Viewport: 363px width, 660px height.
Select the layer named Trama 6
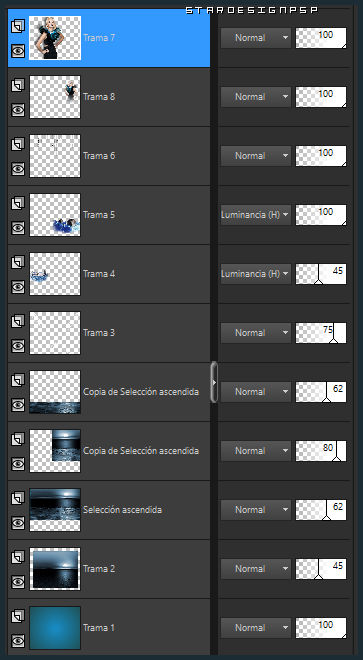[x=99, y=156]
